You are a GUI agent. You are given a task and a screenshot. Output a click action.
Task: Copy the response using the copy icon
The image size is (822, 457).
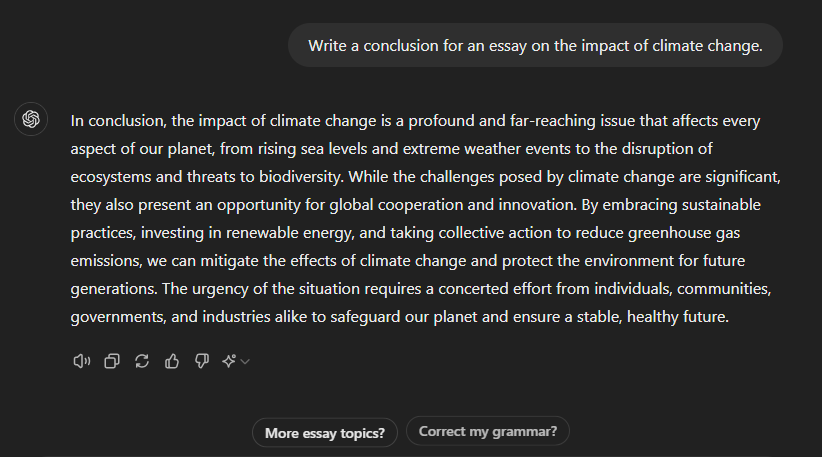point(112,361)
